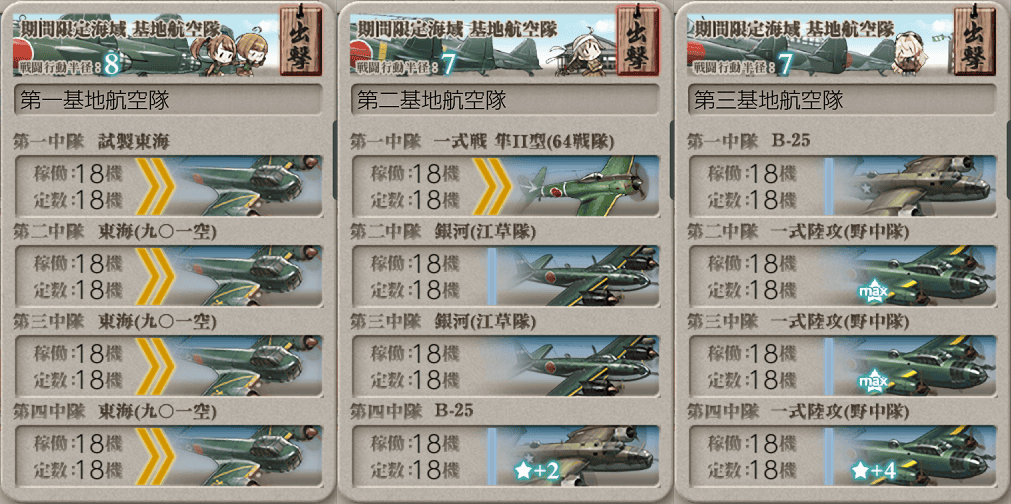
Task: Click the yellow proficiency chevrons on 試製東海
Action: 155,186
